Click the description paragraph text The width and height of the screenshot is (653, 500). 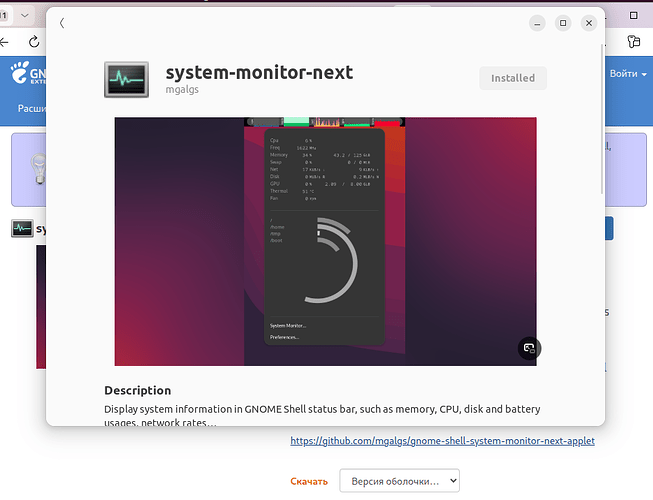(x=322, y=415)
